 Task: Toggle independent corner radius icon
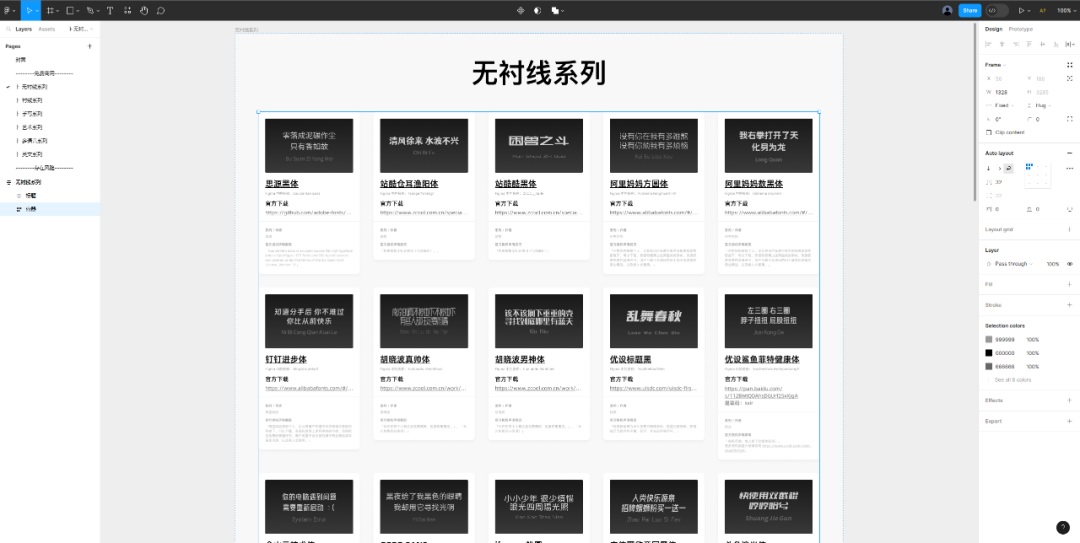(x=1070, y=119)
